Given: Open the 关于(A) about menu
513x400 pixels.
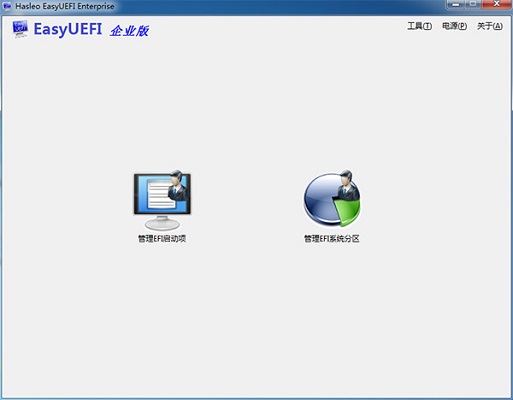Looking at the screenshot, I should coord(490,26).
